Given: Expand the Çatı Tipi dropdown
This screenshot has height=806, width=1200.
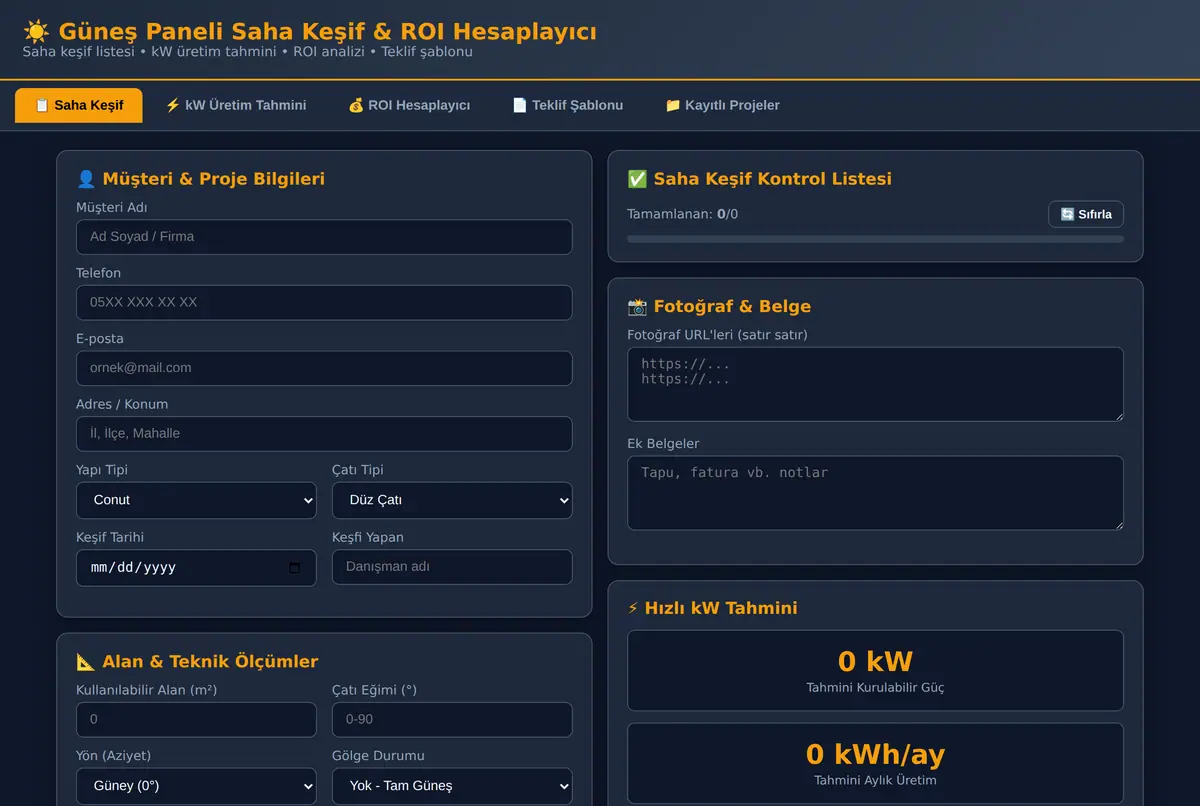Looking at the screenshot, I should pyautogui.click(x=452, y=500).
